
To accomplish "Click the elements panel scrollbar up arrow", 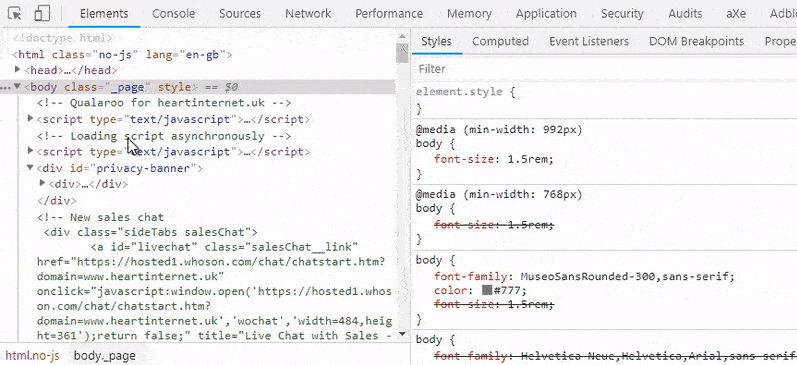I will [x=403, y=36].
